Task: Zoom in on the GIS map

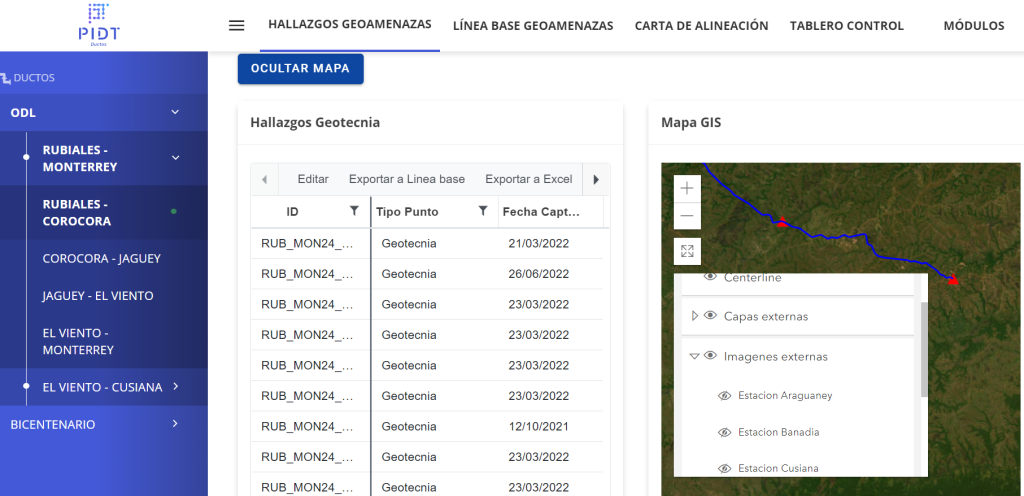Action: 687,188
